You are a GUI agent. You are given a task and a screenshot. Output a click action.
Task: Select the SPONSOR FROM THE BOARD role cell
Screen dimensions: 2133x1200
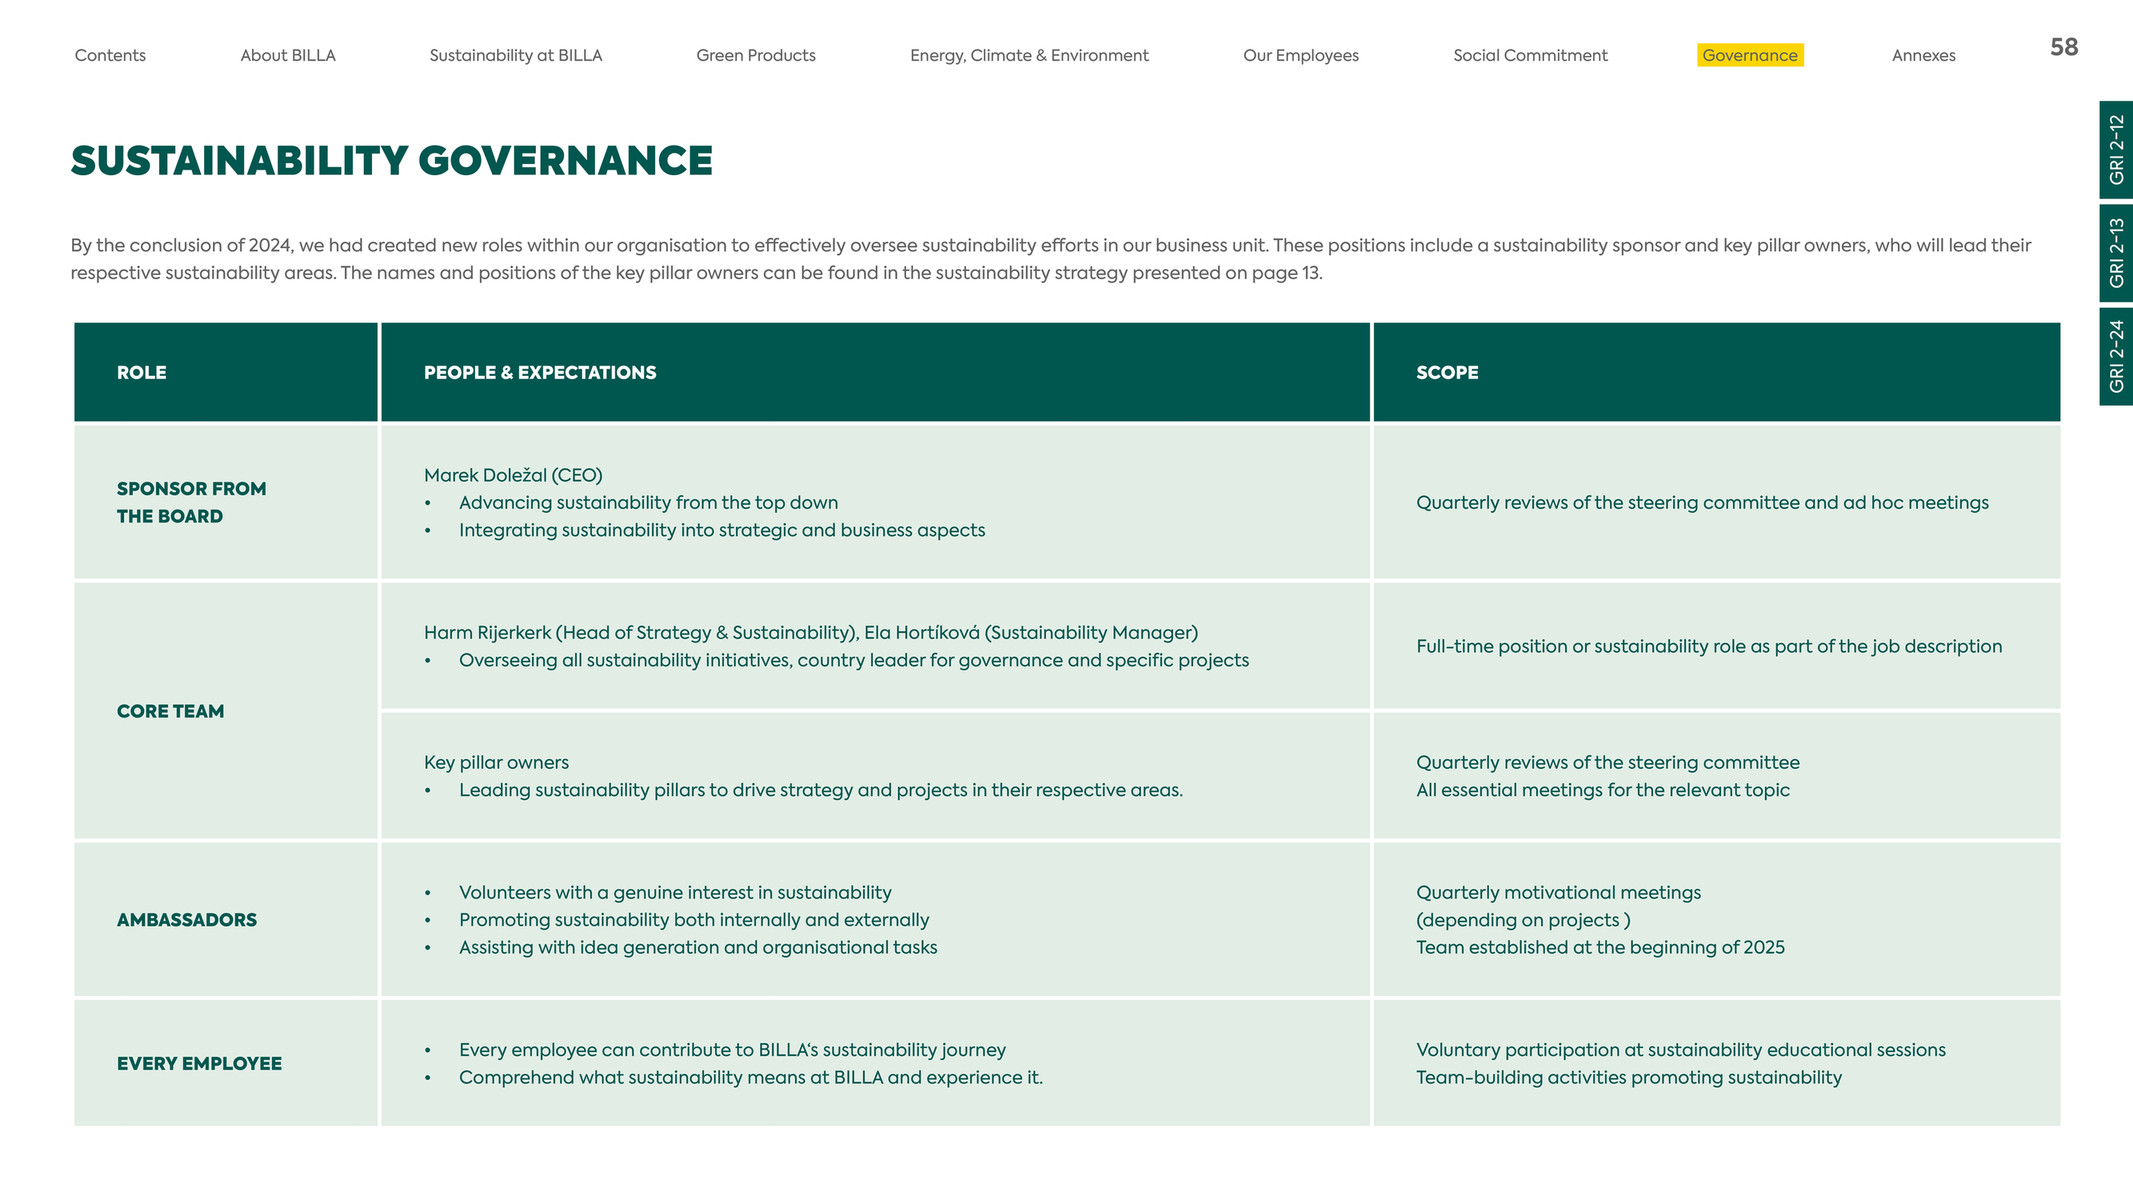226,502
